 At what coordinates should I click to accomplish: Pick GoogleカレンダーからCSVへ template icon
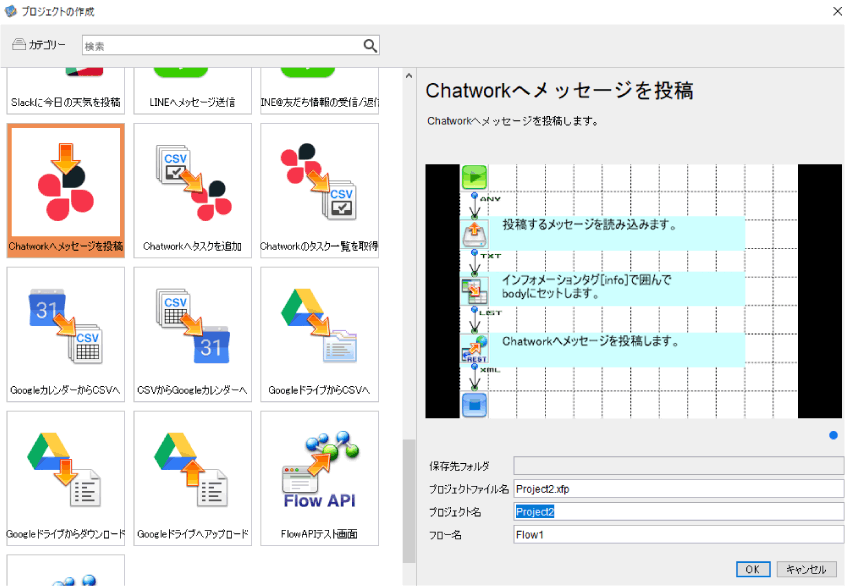66,334
